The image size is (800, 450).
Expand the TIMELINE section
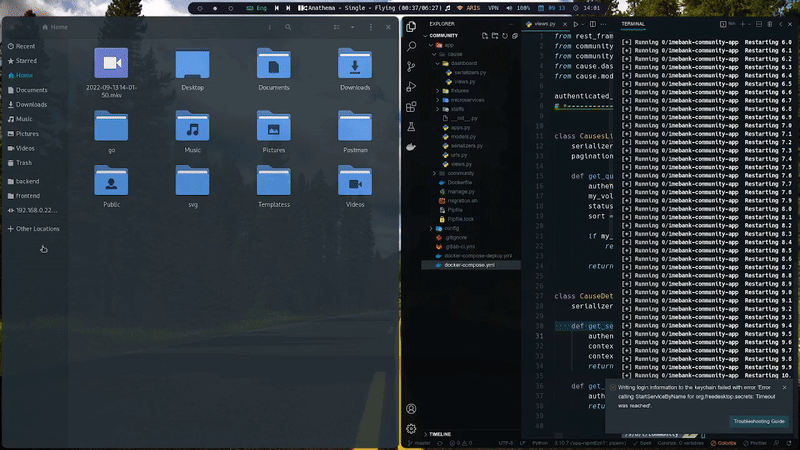point(439,434)
